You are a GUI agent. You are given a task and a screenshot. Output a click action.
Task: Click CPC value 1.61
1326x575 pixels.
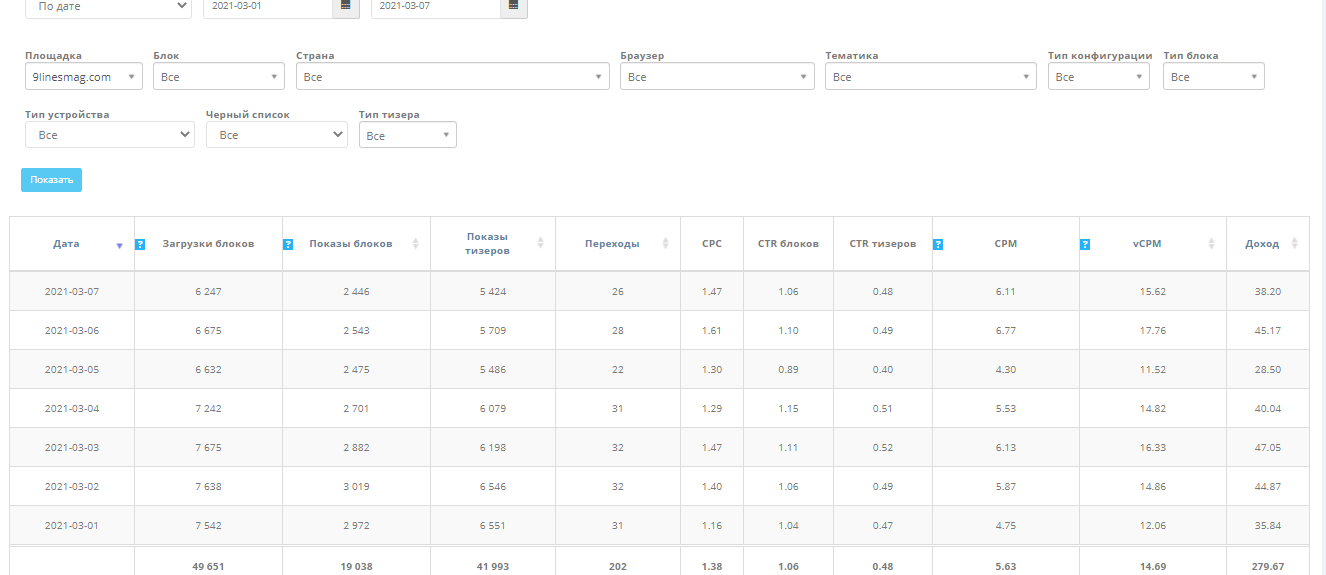point(712,331)
